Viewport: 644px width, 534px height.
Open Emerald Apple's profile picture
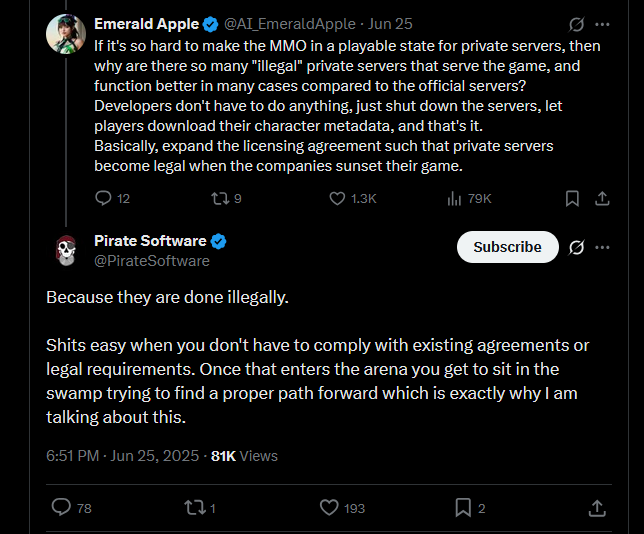(x=66, y=34)
